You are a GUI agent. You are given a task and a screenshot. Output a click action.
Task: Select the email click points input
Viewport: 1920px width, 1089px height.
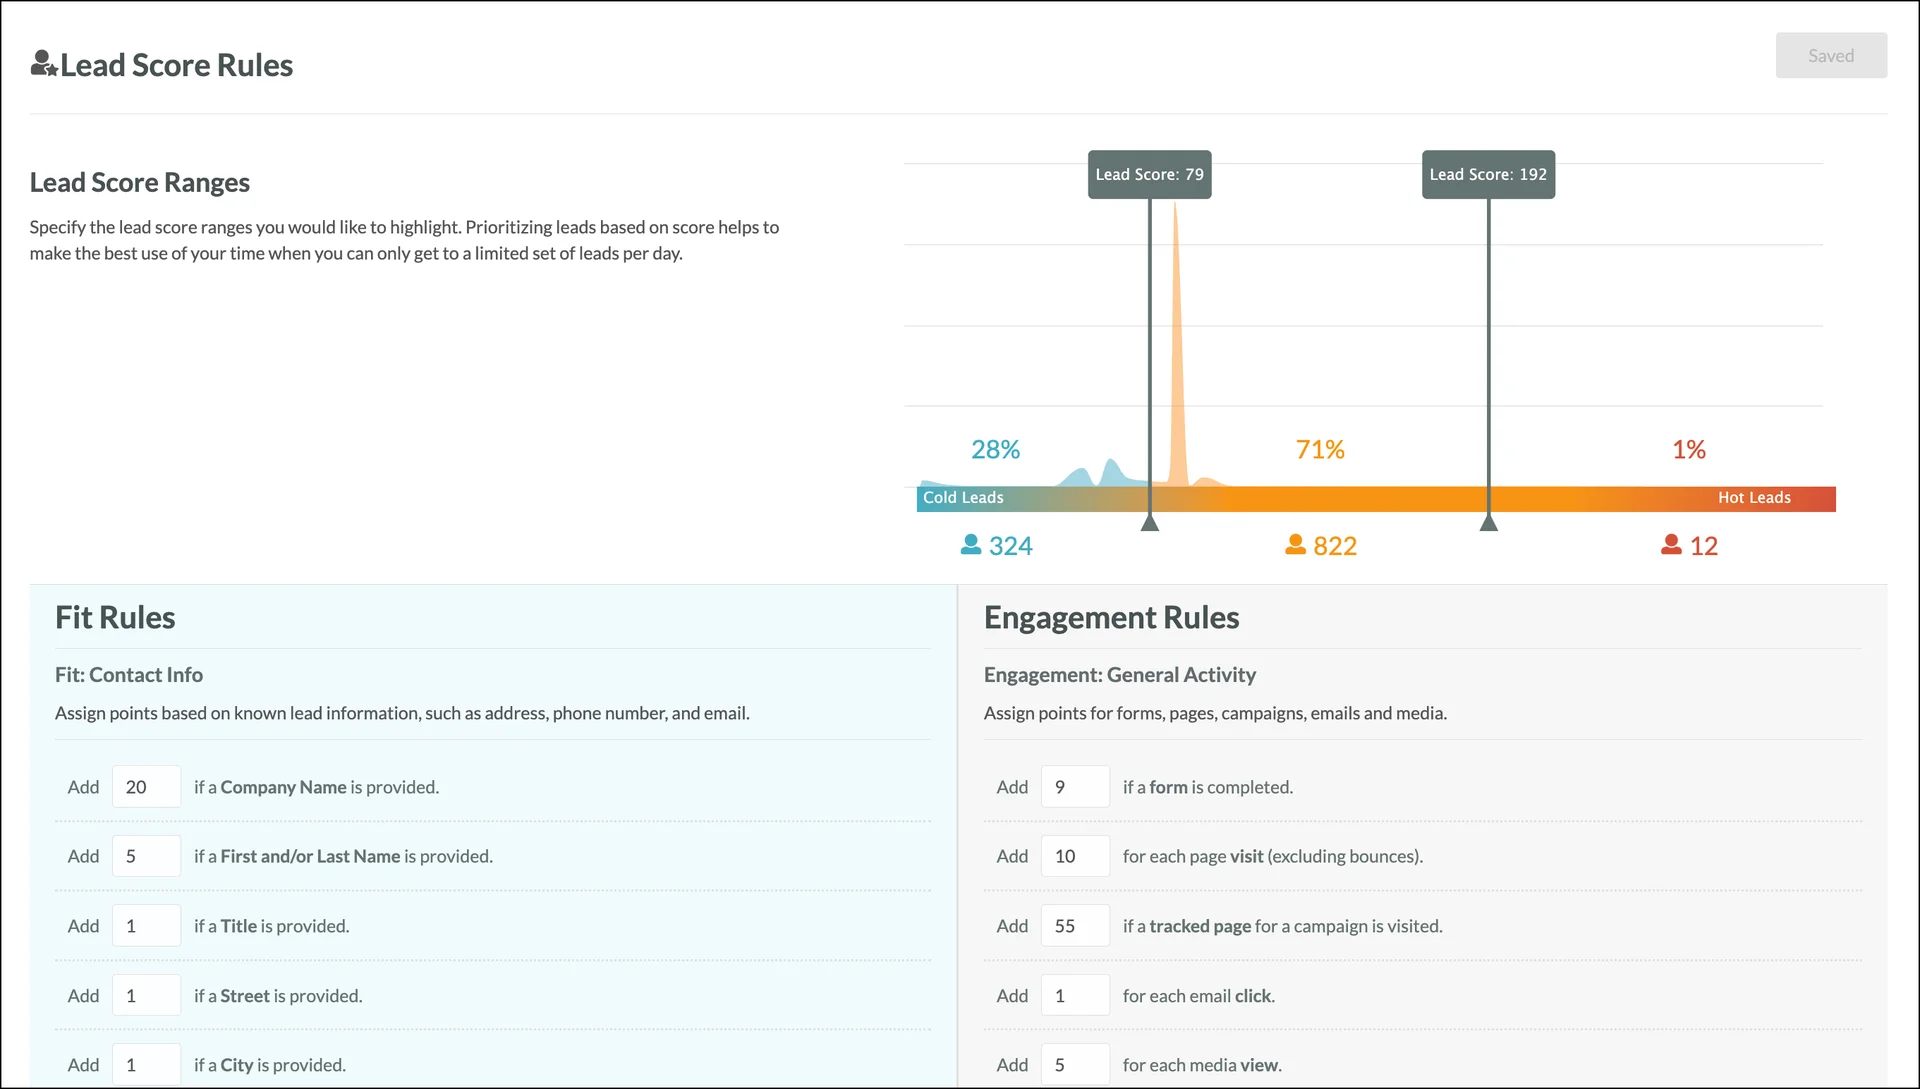(1075, 996)
